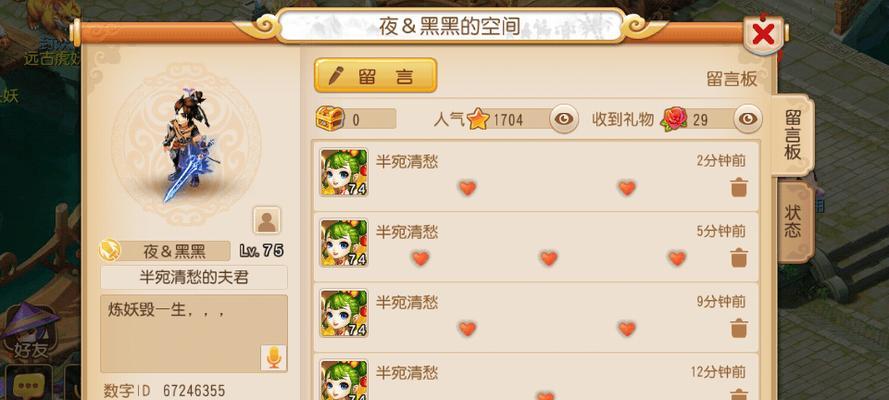
Task: Click the treasure chest icon
Action: [330, 118]
